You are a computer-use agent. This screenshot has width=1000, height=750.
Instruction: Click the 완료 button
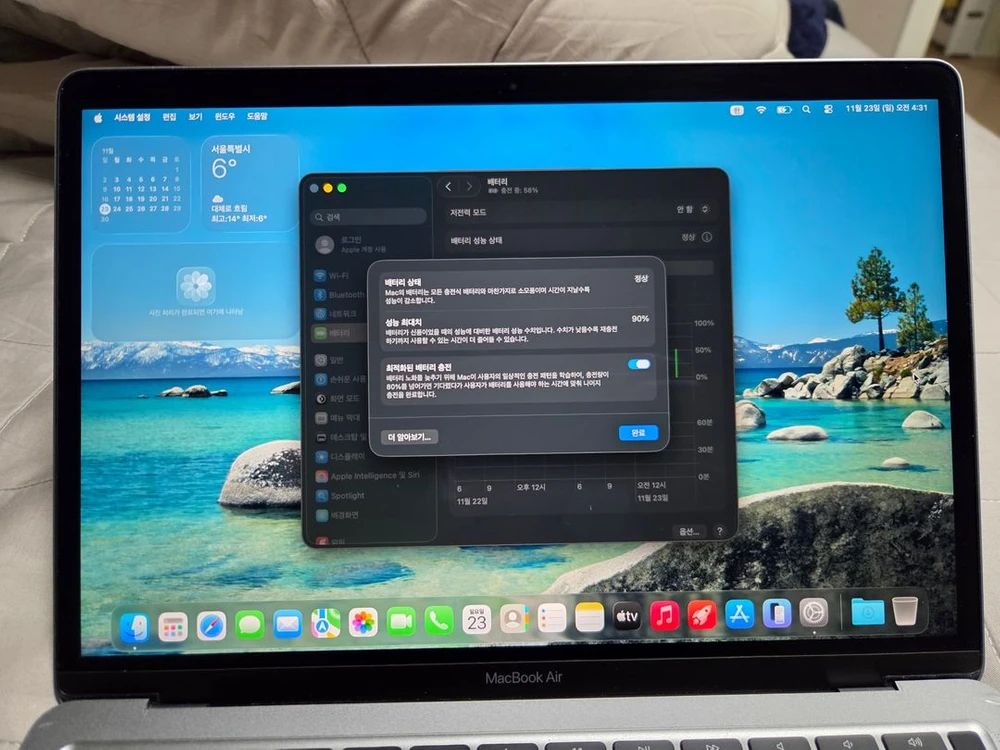[638, 432]
